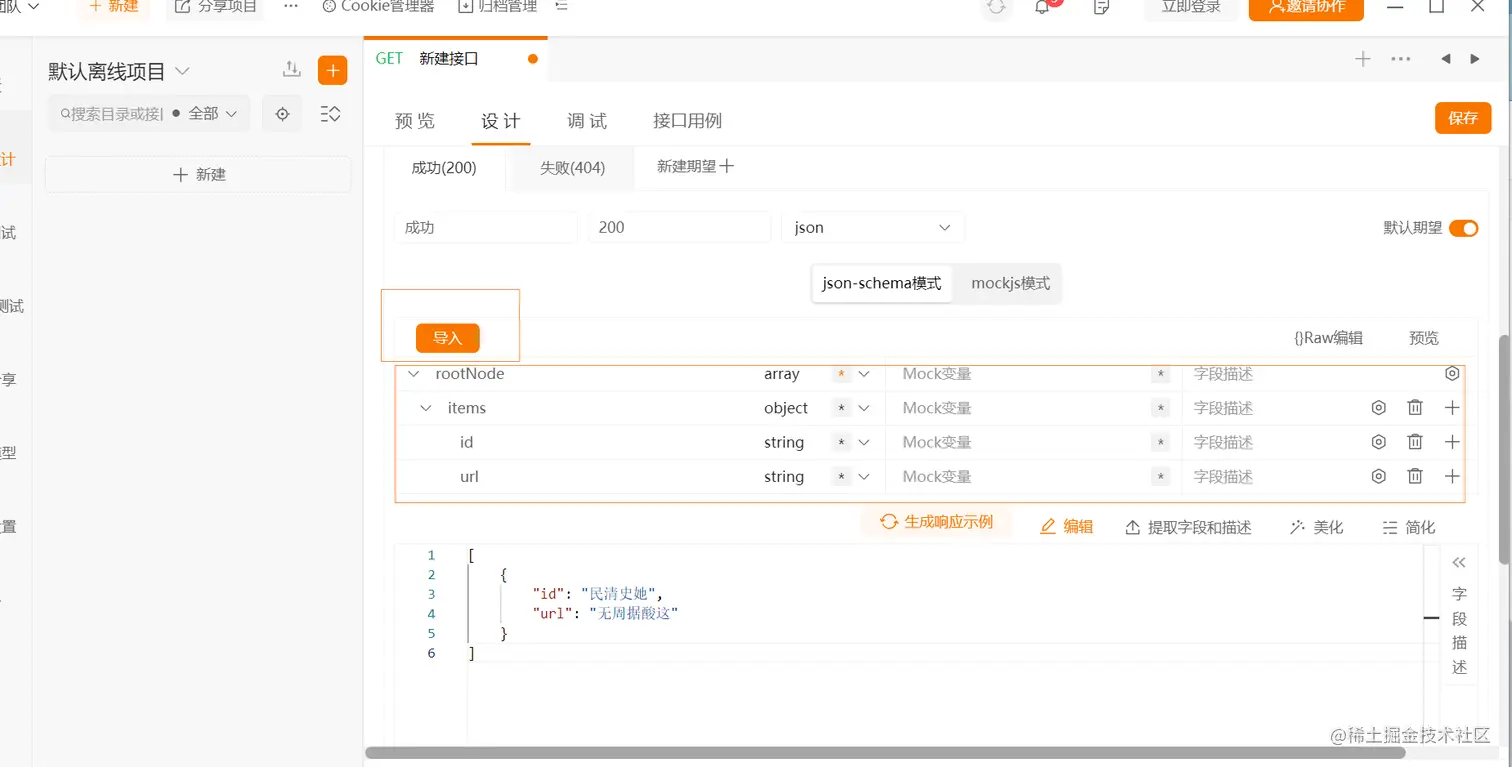The height and width of the screenshot is (767, 1512).
Task: Click the 邀请协作 invite button
Action: click(1306, 8)
